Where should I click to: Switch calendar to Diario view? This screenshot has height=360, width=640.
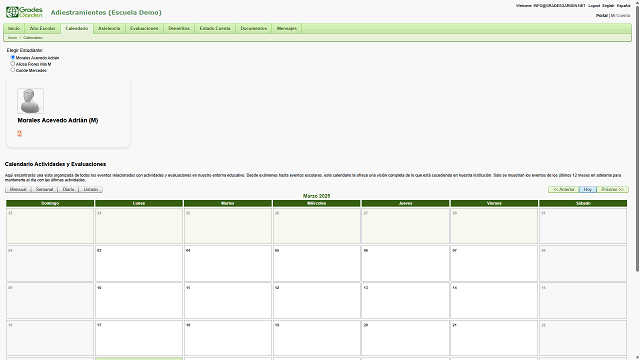tap(68, 189)
